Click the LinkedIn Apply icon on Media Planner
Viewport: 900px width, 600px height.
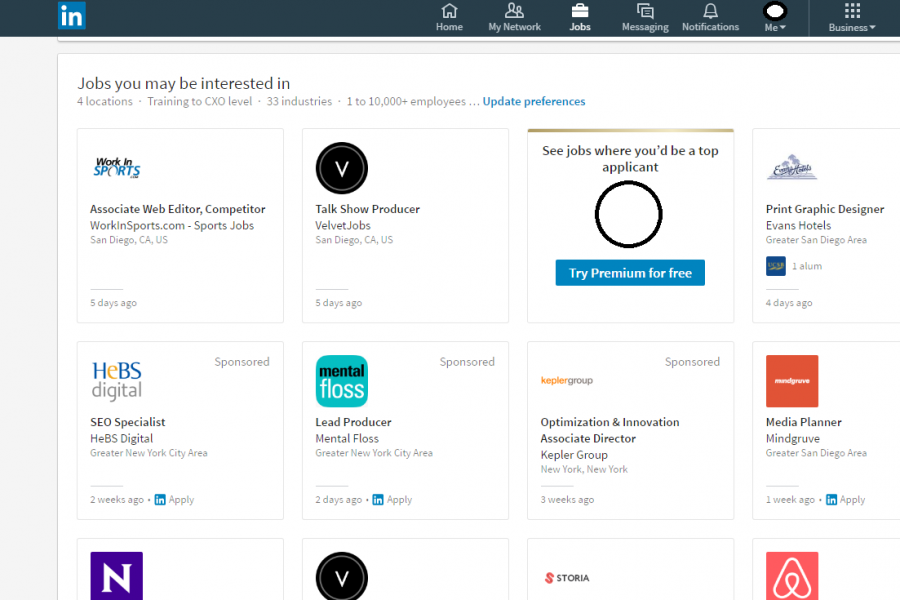[831, 500]
